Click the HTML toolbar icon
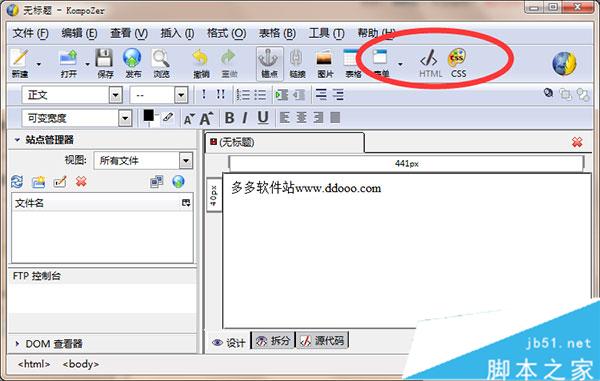Image resolution: width=600 pixels, height=381 pixels. click(430, 64)
